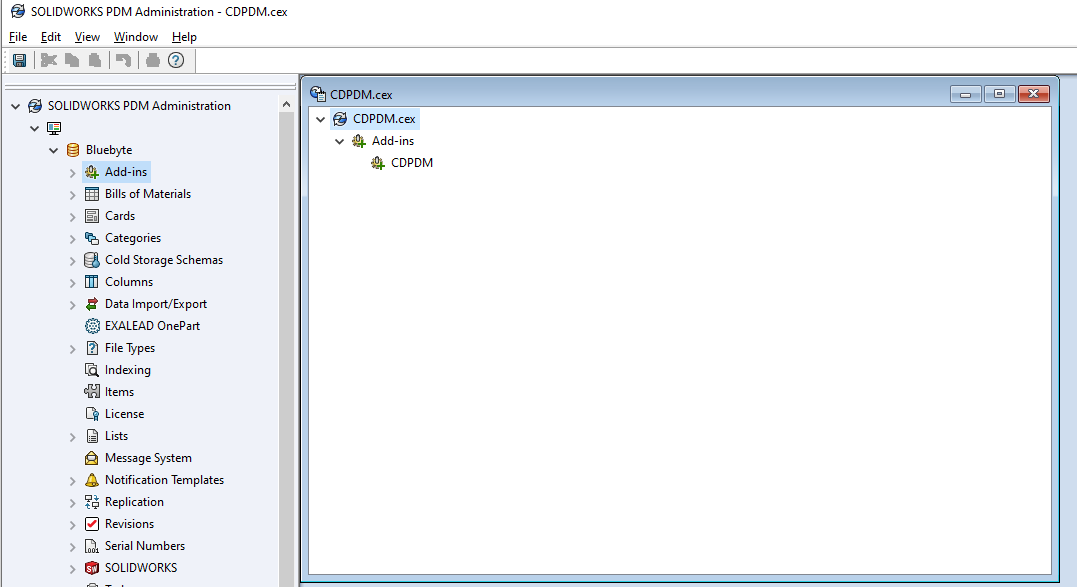
Task: Click the EXALEAD OnePart gear icon
Action: [92, 326]
